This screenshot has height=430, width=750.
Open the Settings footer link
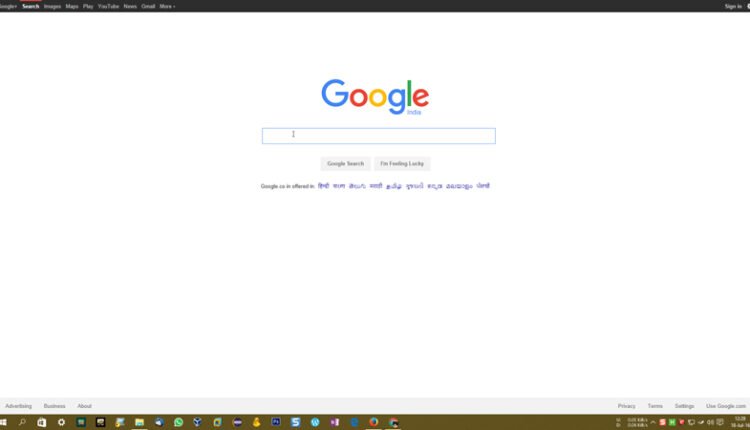tap(684, 406)
